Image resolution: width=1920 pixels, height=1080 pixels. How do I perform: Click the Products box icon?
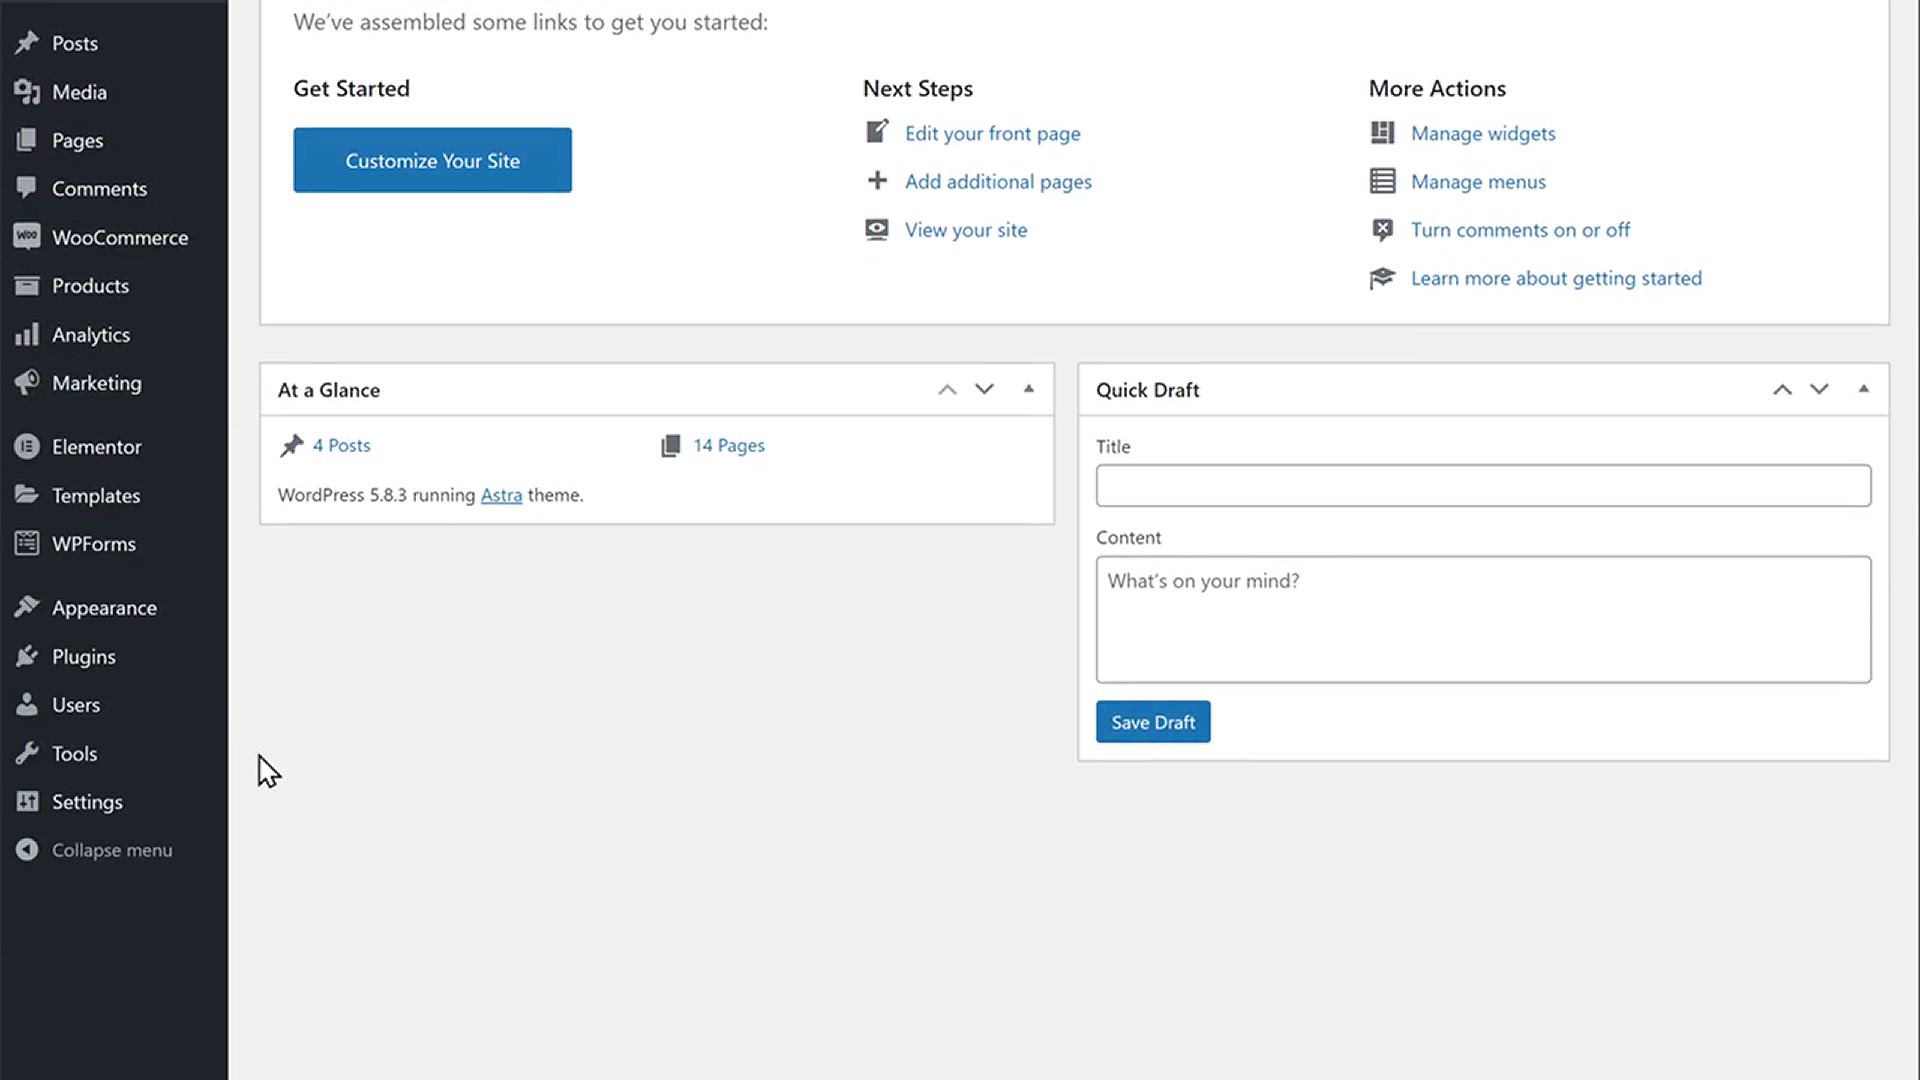click(27, 286)
